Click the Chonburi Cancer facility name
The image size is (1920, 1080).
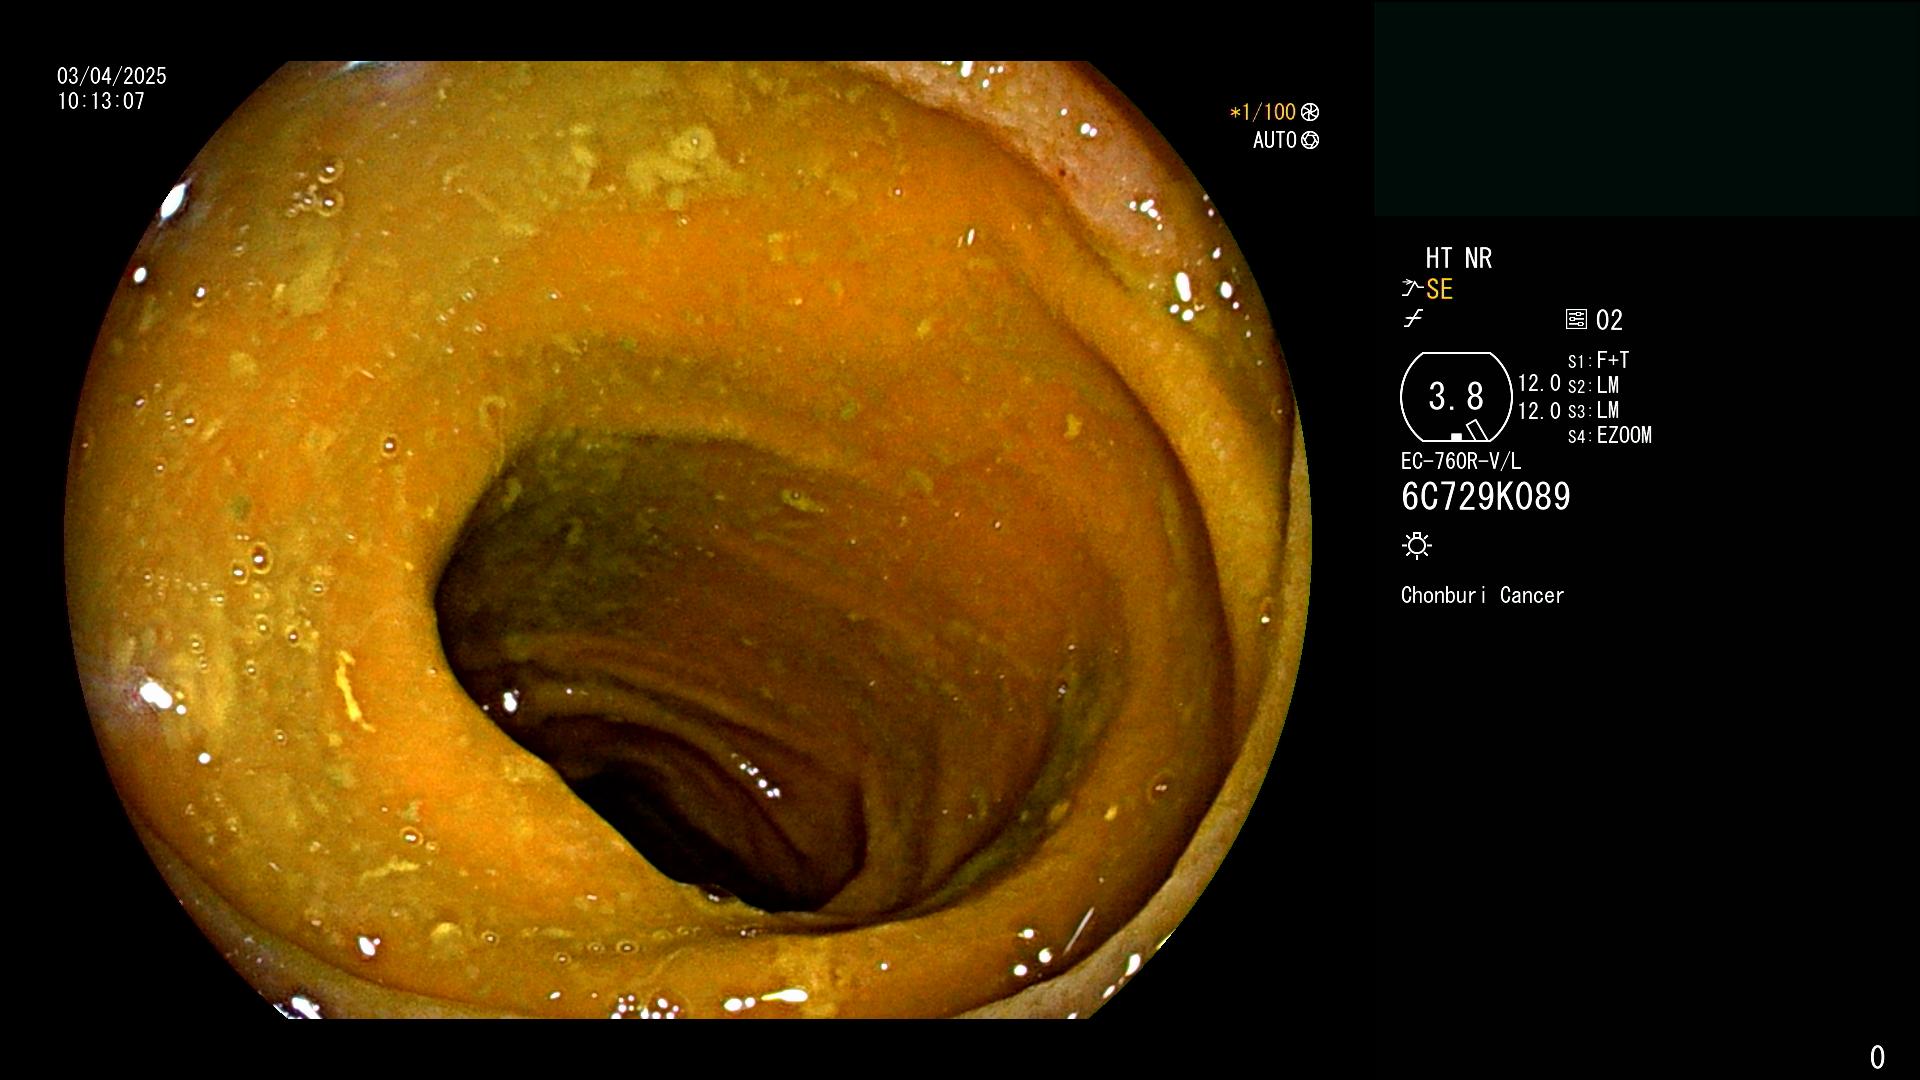pyautogui.click(x=1483, y=595)
